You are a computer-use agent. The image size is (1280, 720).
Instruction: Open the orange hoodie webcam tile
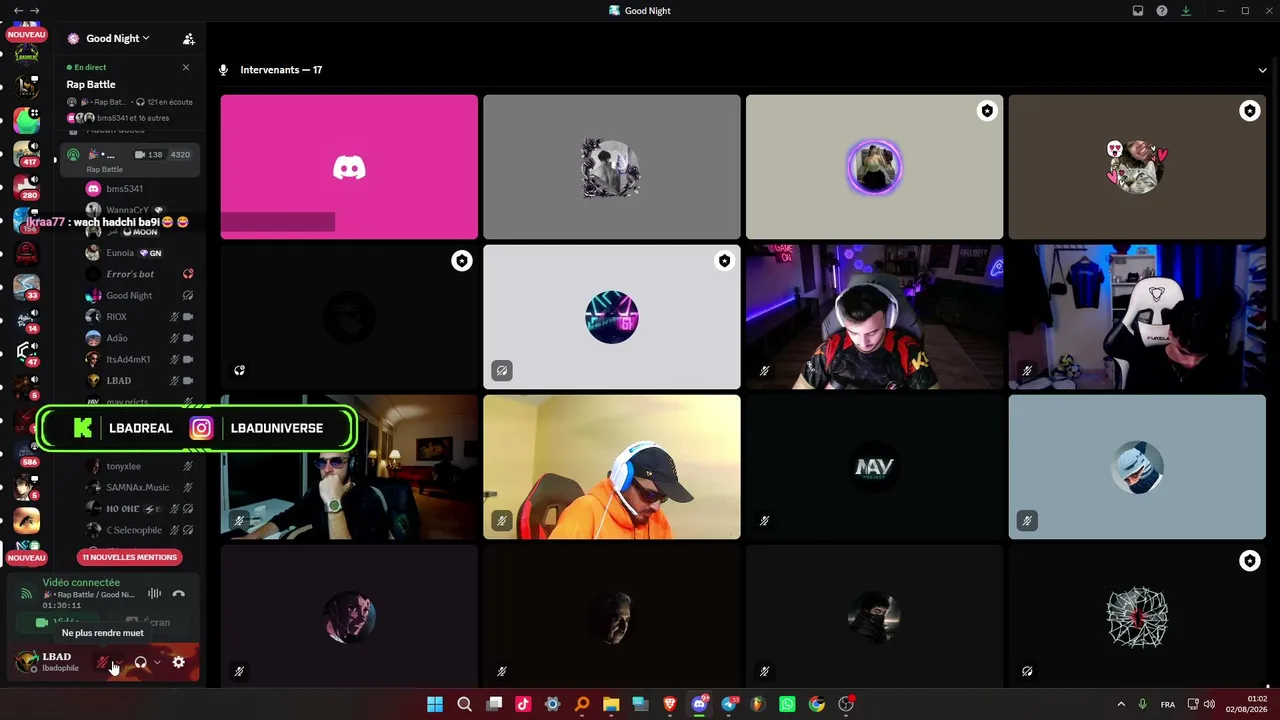point(612,467)
